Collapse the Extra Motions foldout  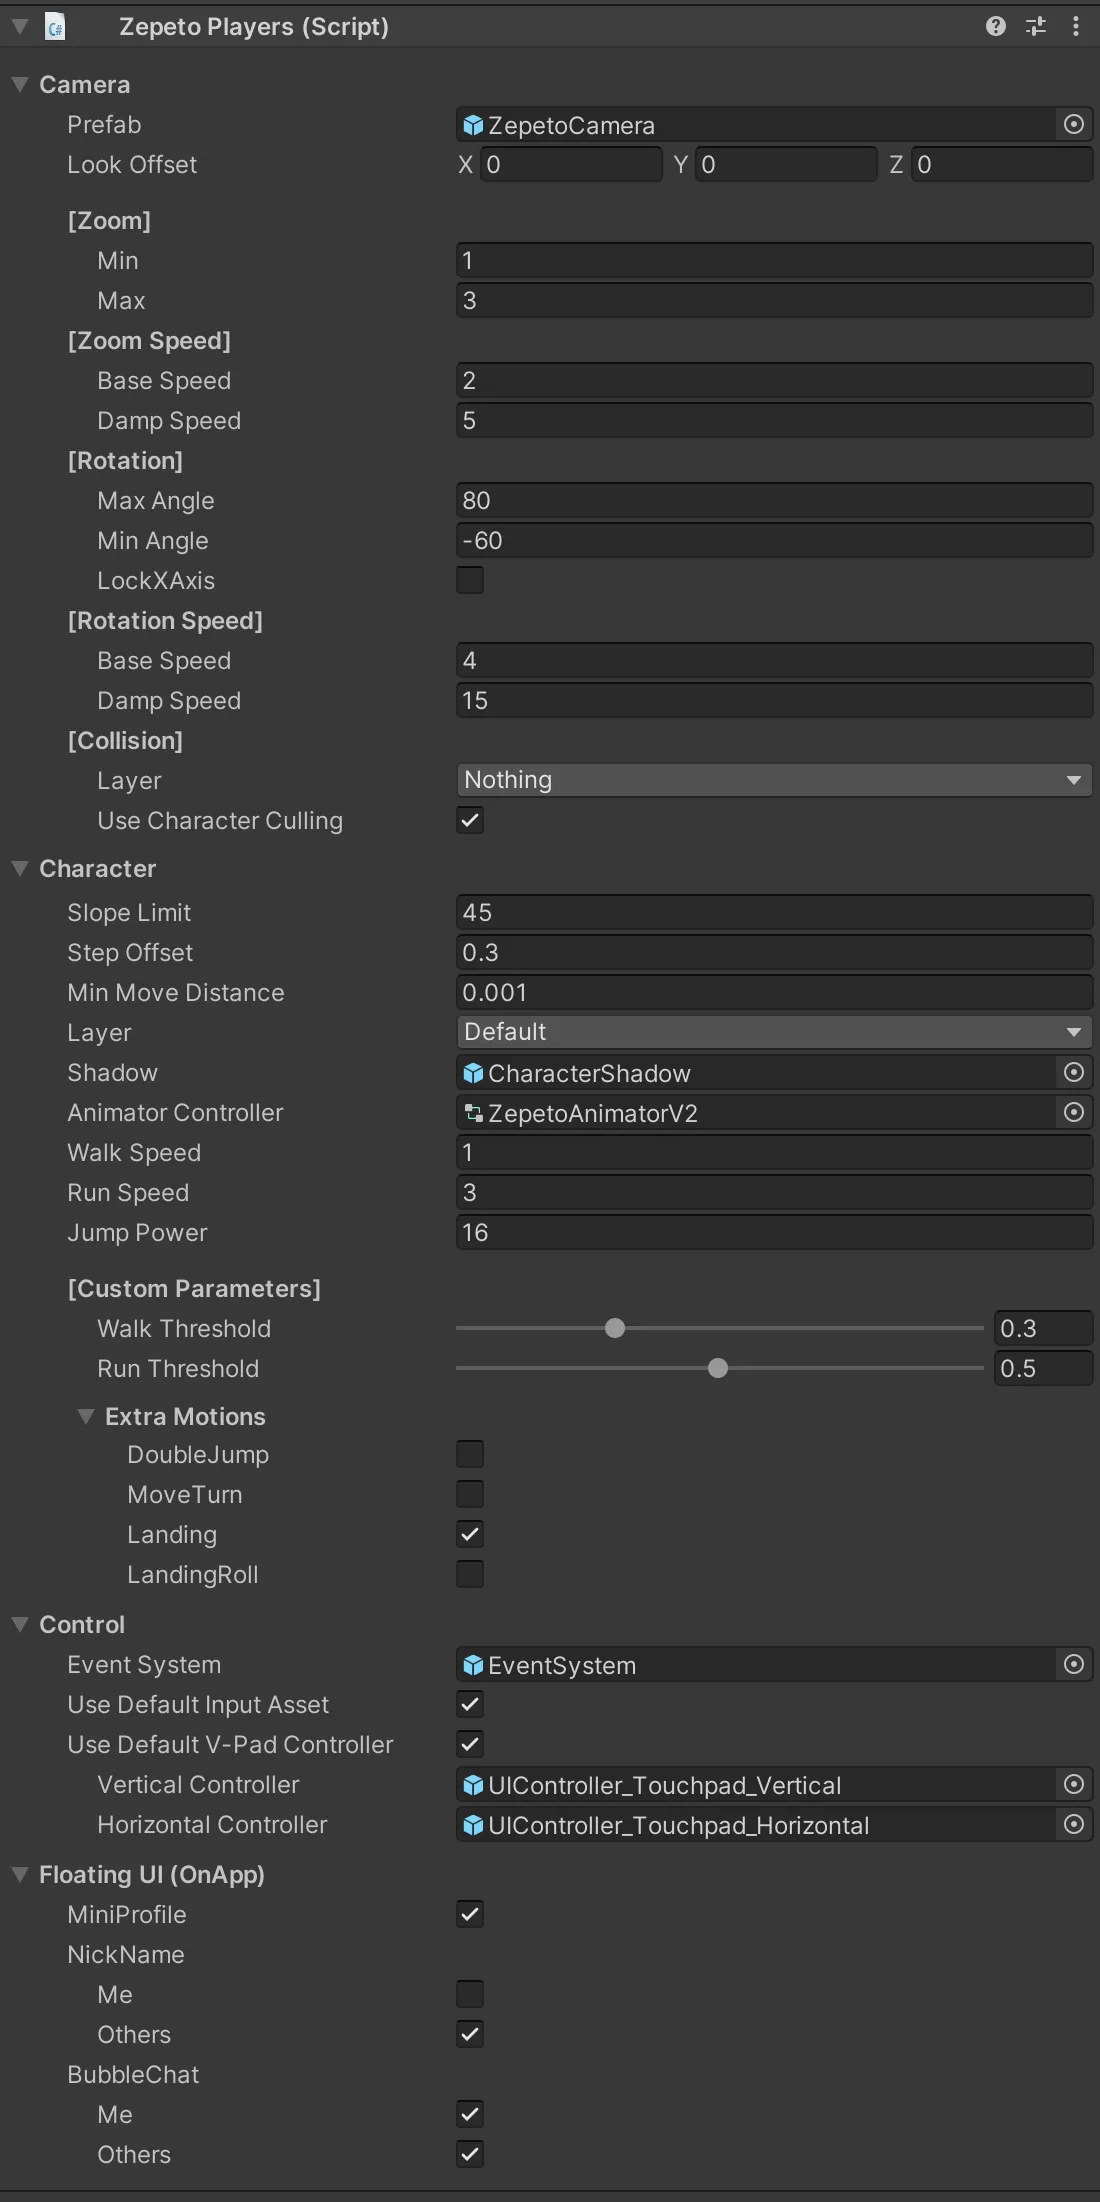click(86, 1417)
